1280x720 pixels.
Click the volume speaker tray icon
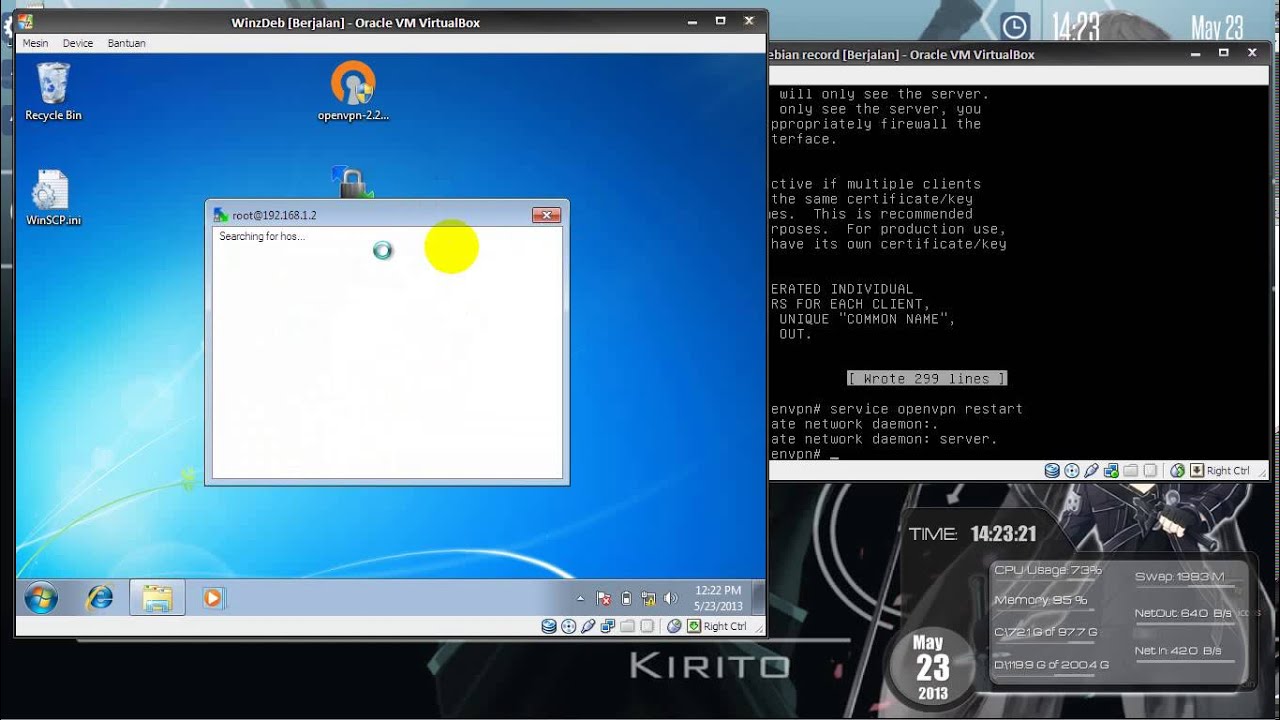(671, 598)
